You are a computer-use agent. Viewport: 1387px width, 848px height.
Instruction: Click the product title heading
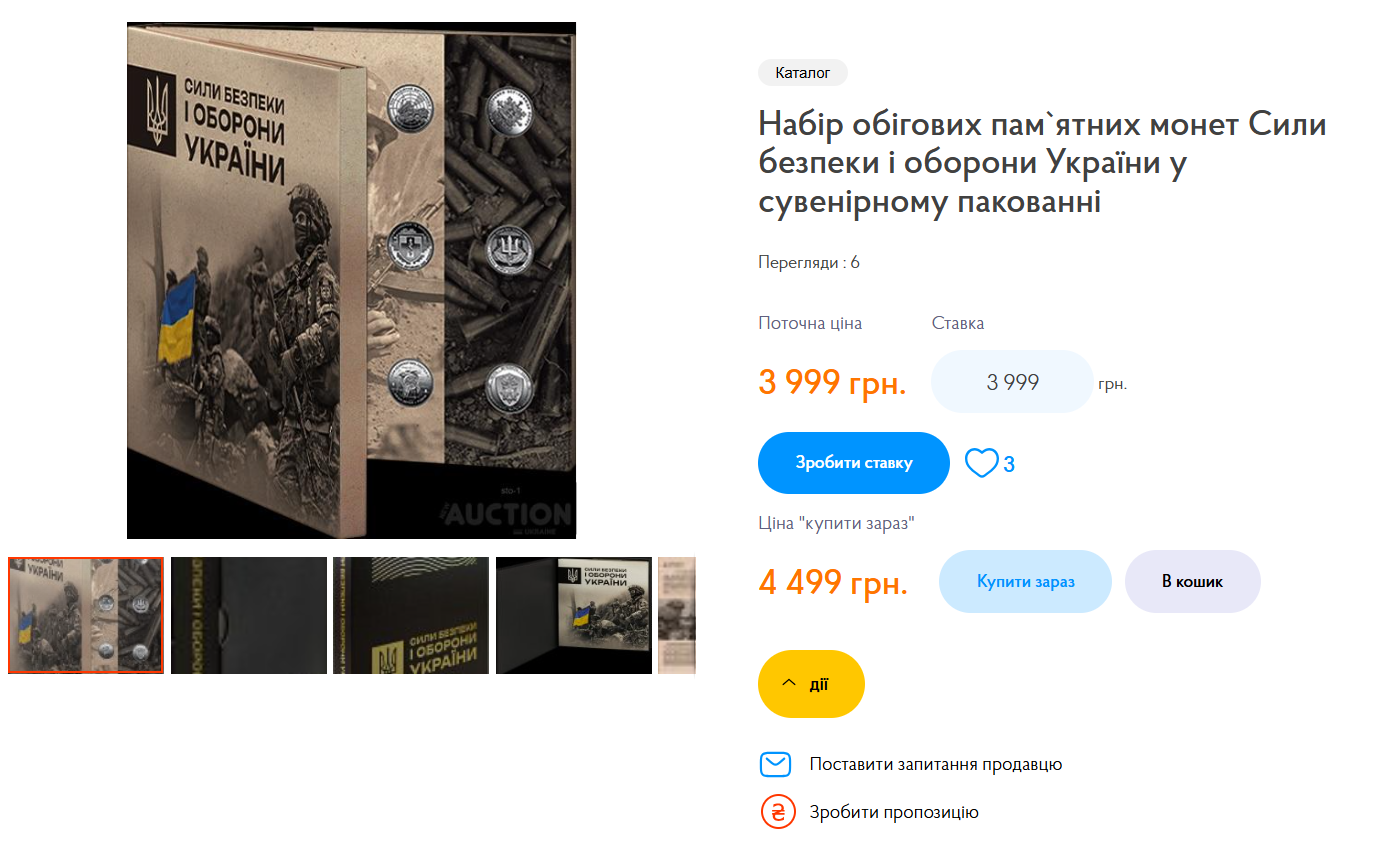pos(1042,163)
